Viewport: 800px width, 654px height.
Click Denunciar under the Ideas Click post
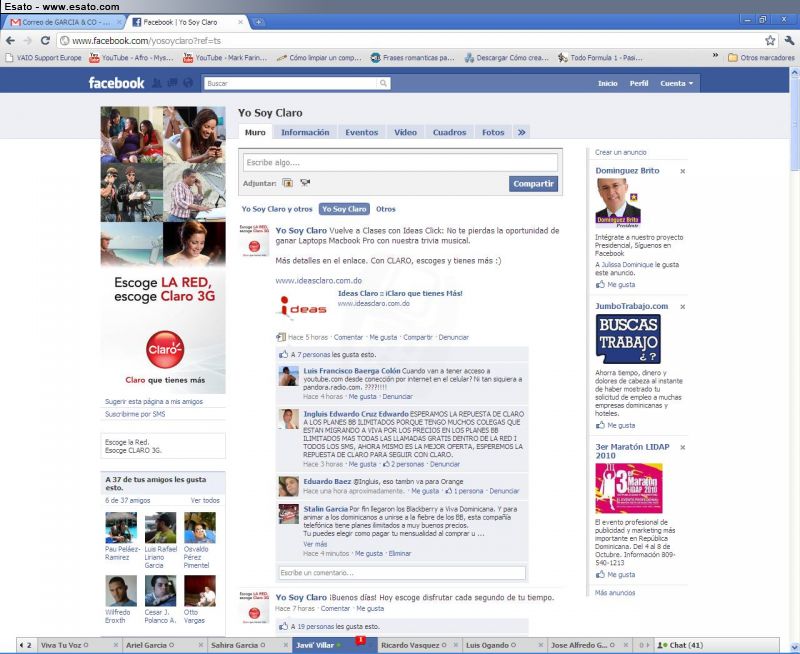click(x=454, y=337)
